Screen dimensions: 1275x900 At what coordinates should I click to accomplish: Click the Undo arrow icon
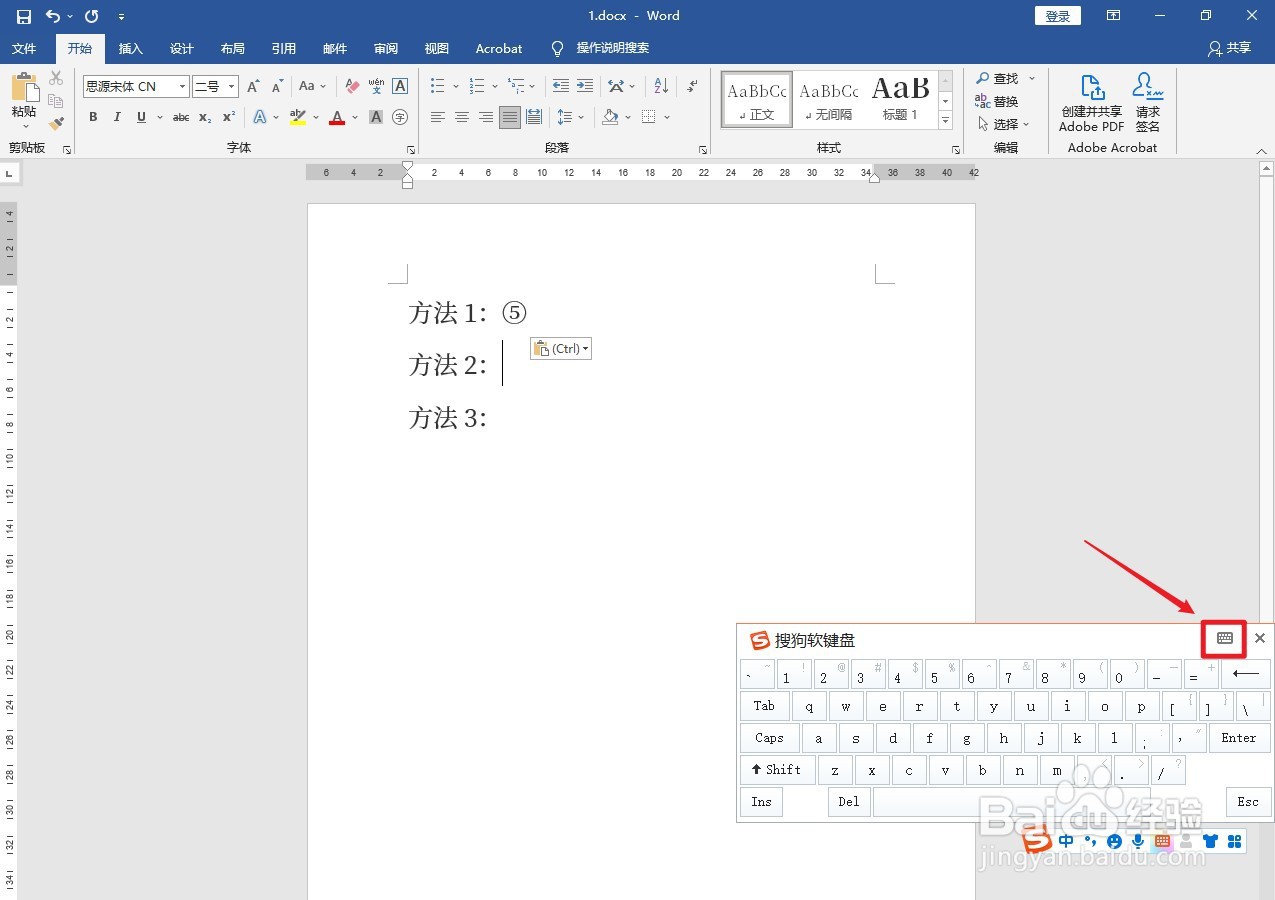53,16
